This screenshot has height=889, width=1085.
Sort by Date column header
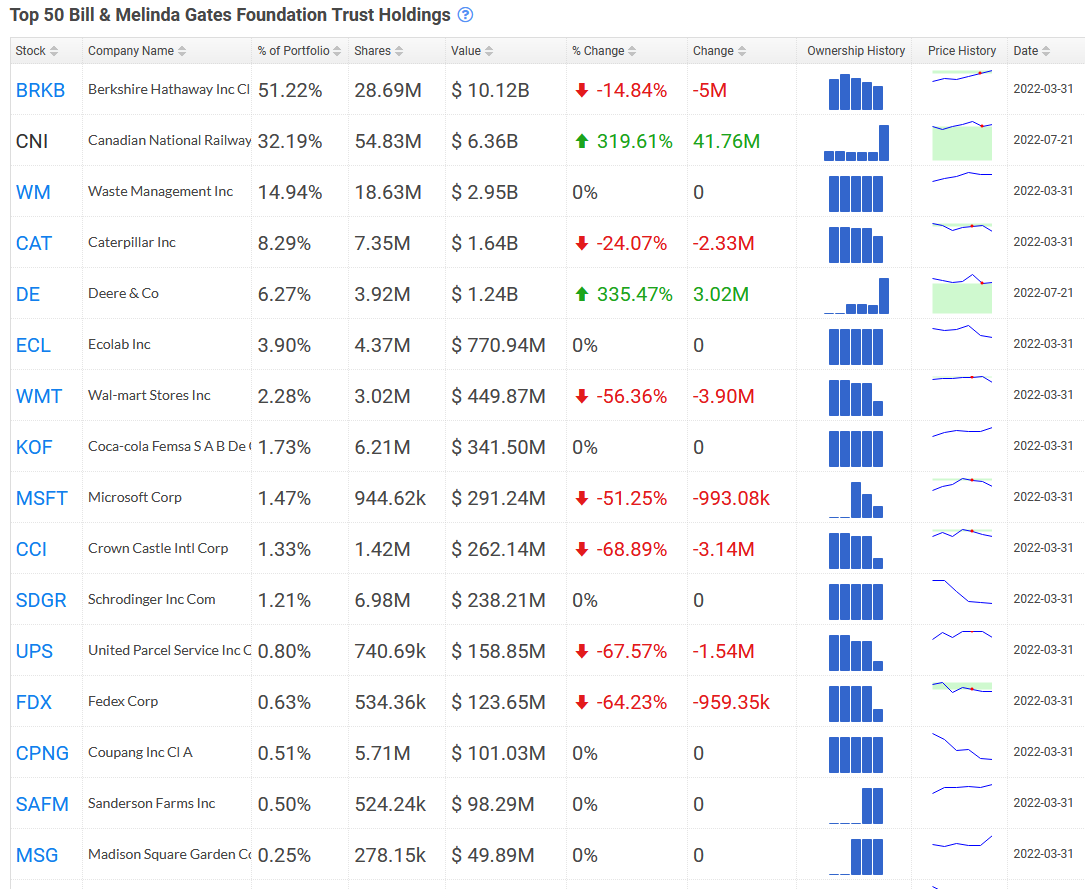[1032, 51]
